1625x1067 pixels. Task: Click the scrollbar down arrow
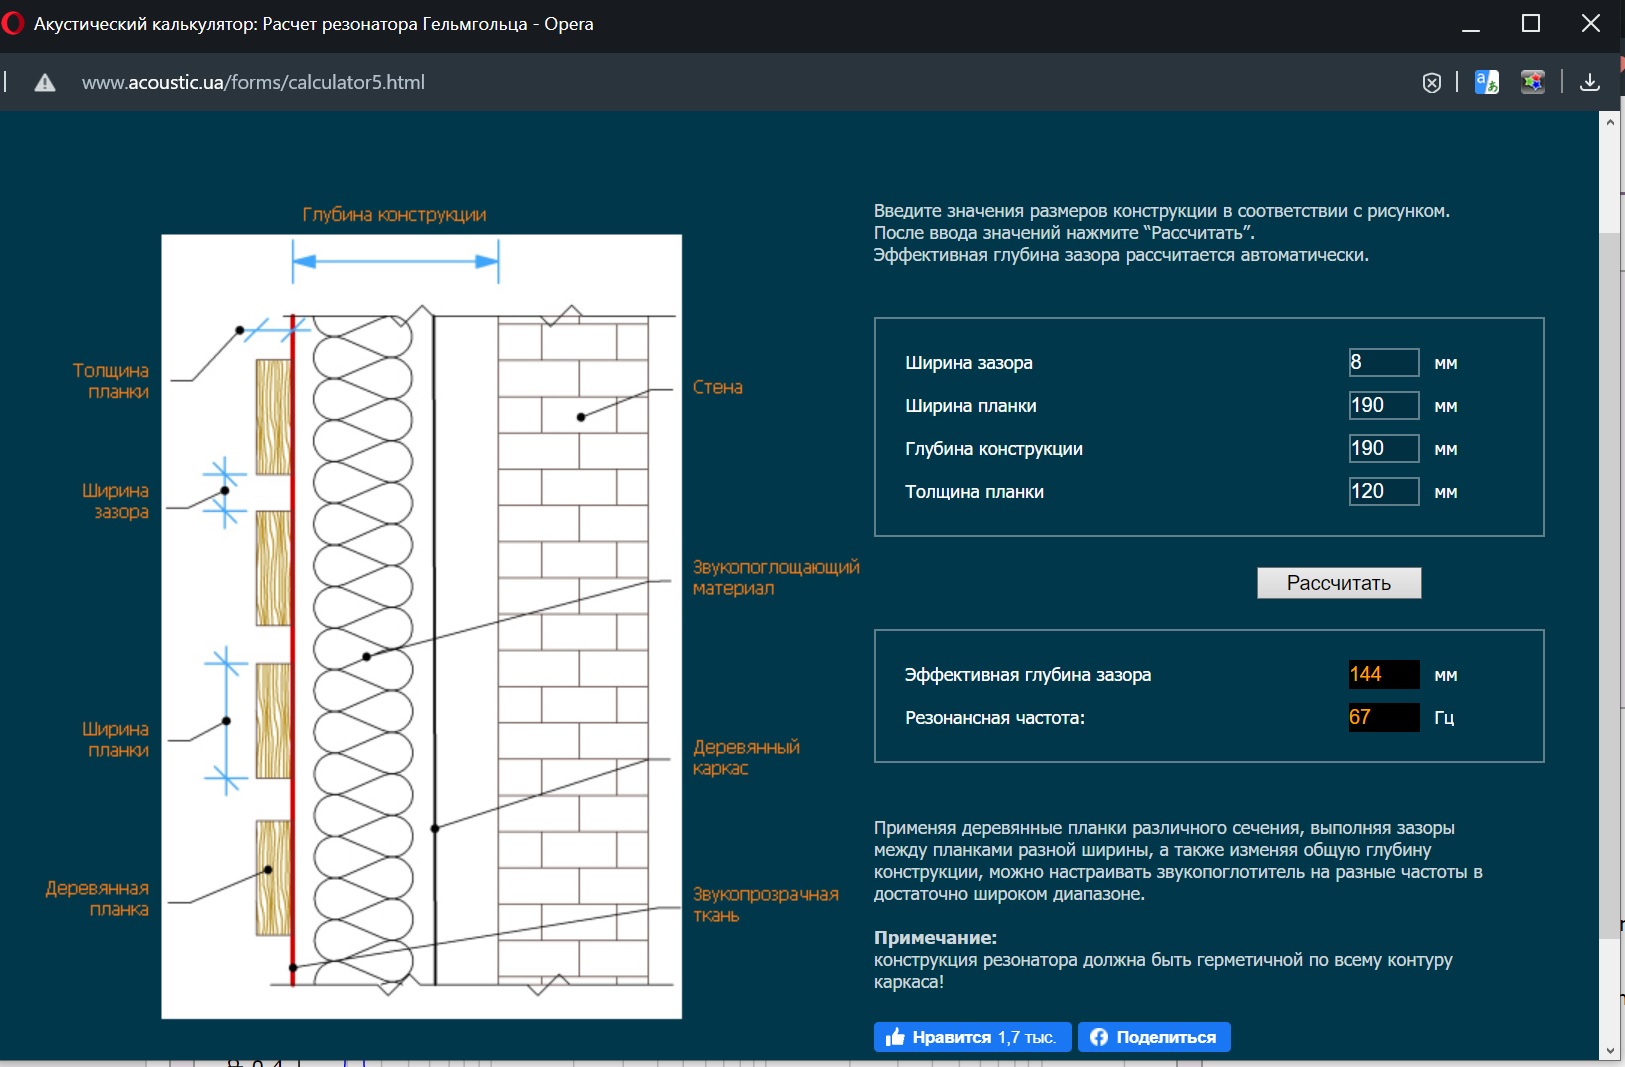click(x=1610, y=1051)
